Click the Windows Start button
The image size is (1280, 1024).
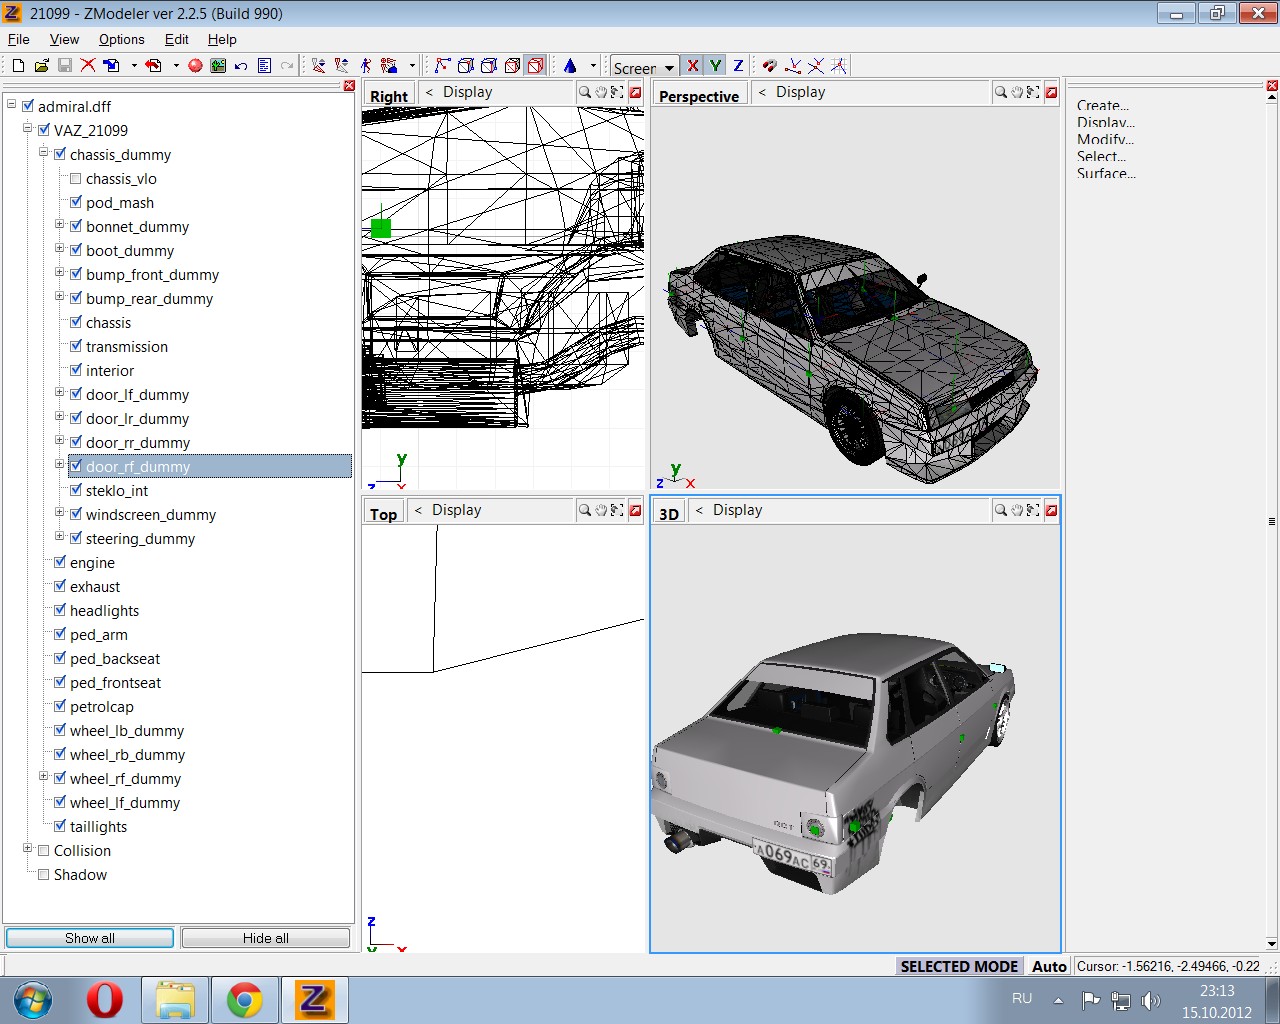(x=33, y=1000)
